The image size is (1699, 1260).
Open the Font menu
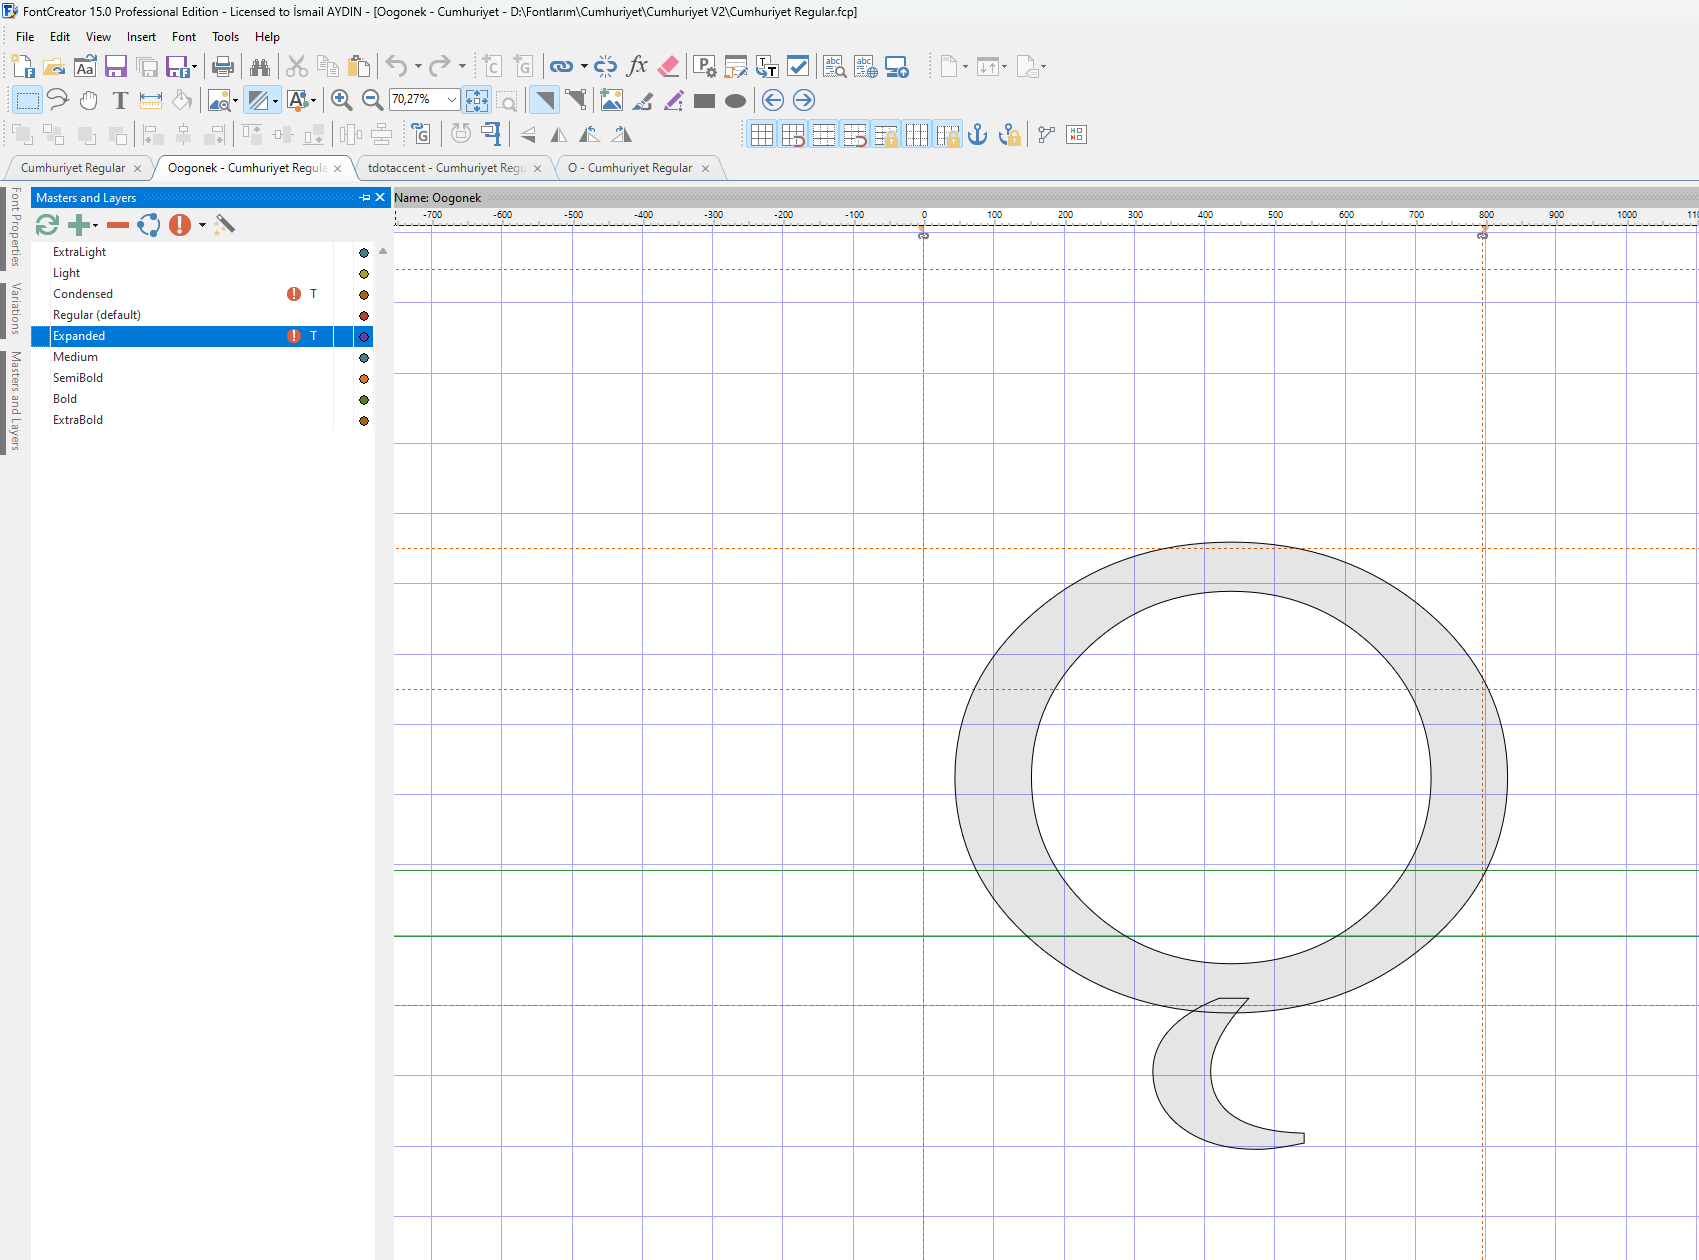pyautogui.click(x=184, y=37)
